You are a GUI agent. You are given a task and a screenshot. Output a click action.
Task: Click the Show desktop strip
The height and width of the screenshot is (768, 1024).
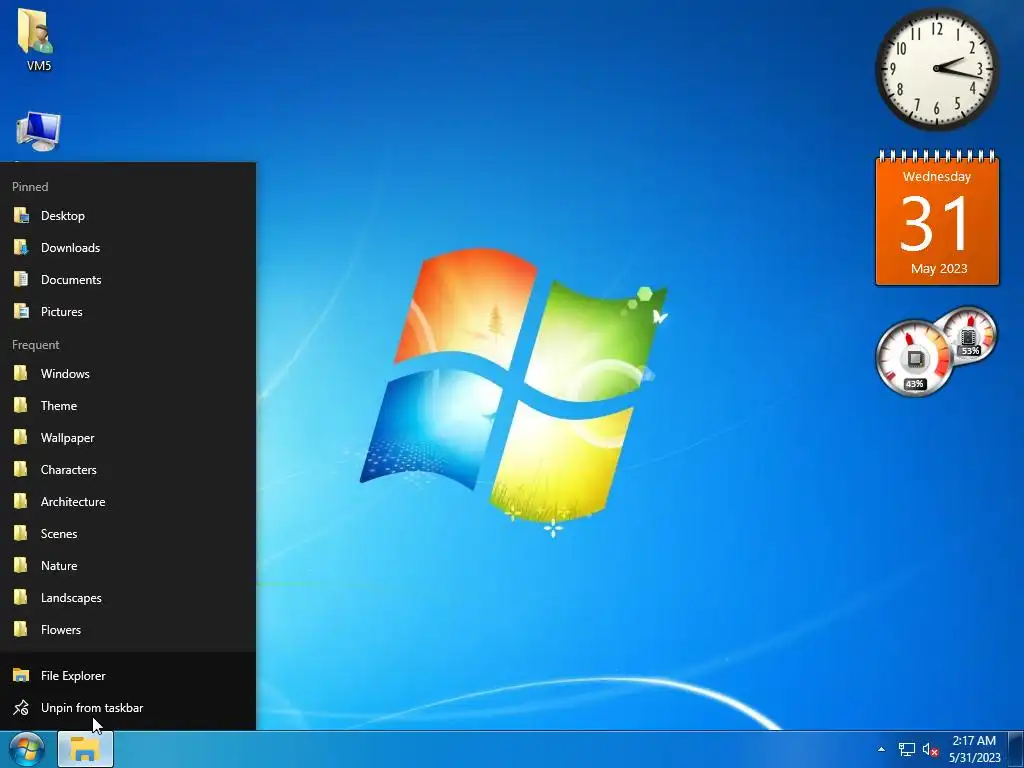1016,749
